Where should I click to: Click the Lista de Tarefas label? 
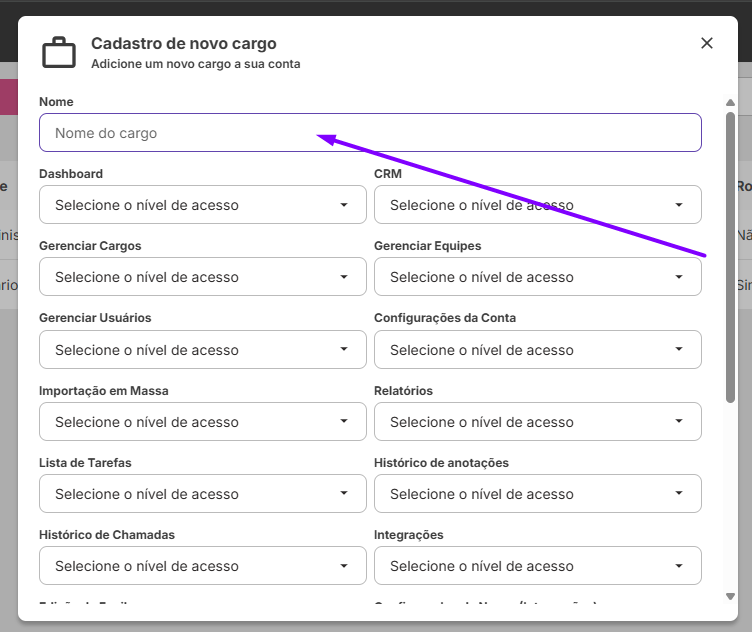coord(85,463)
